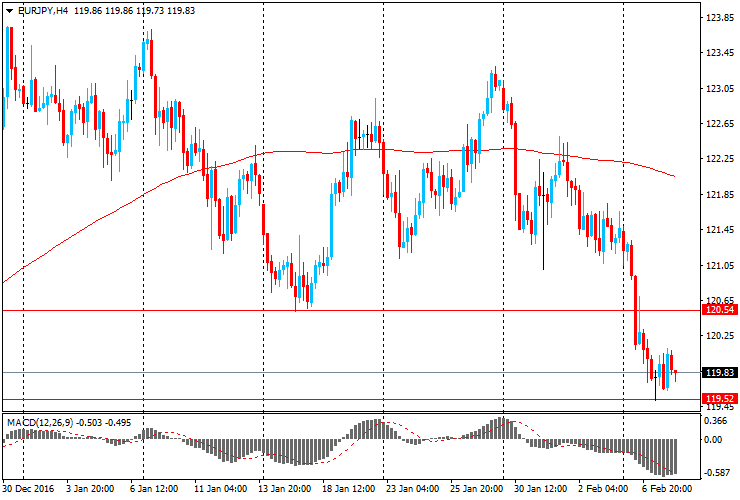
Task: Click the 123.85 price axis label
Action: (720, 18)
